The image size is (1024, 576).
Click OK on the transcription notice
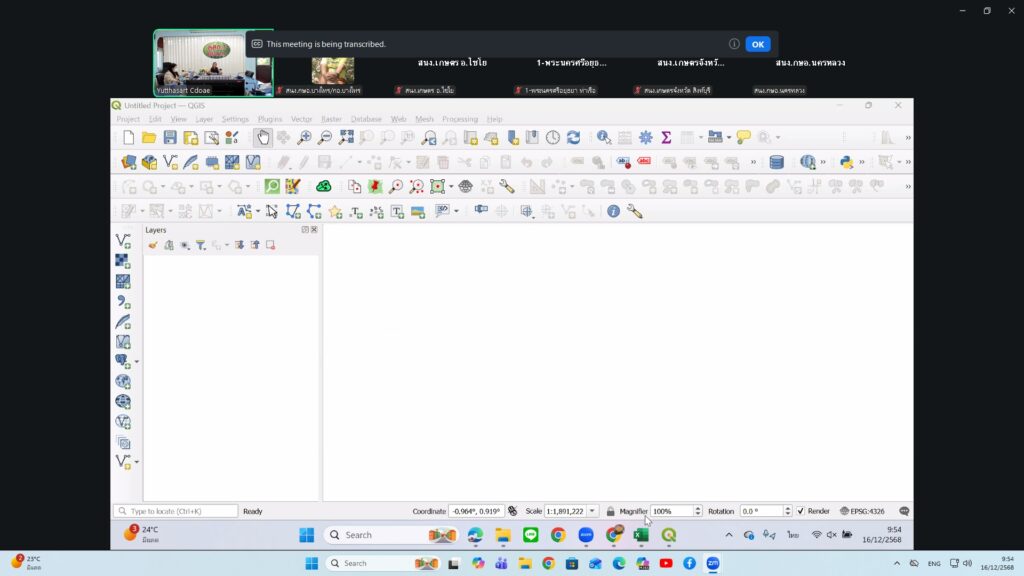758,44
